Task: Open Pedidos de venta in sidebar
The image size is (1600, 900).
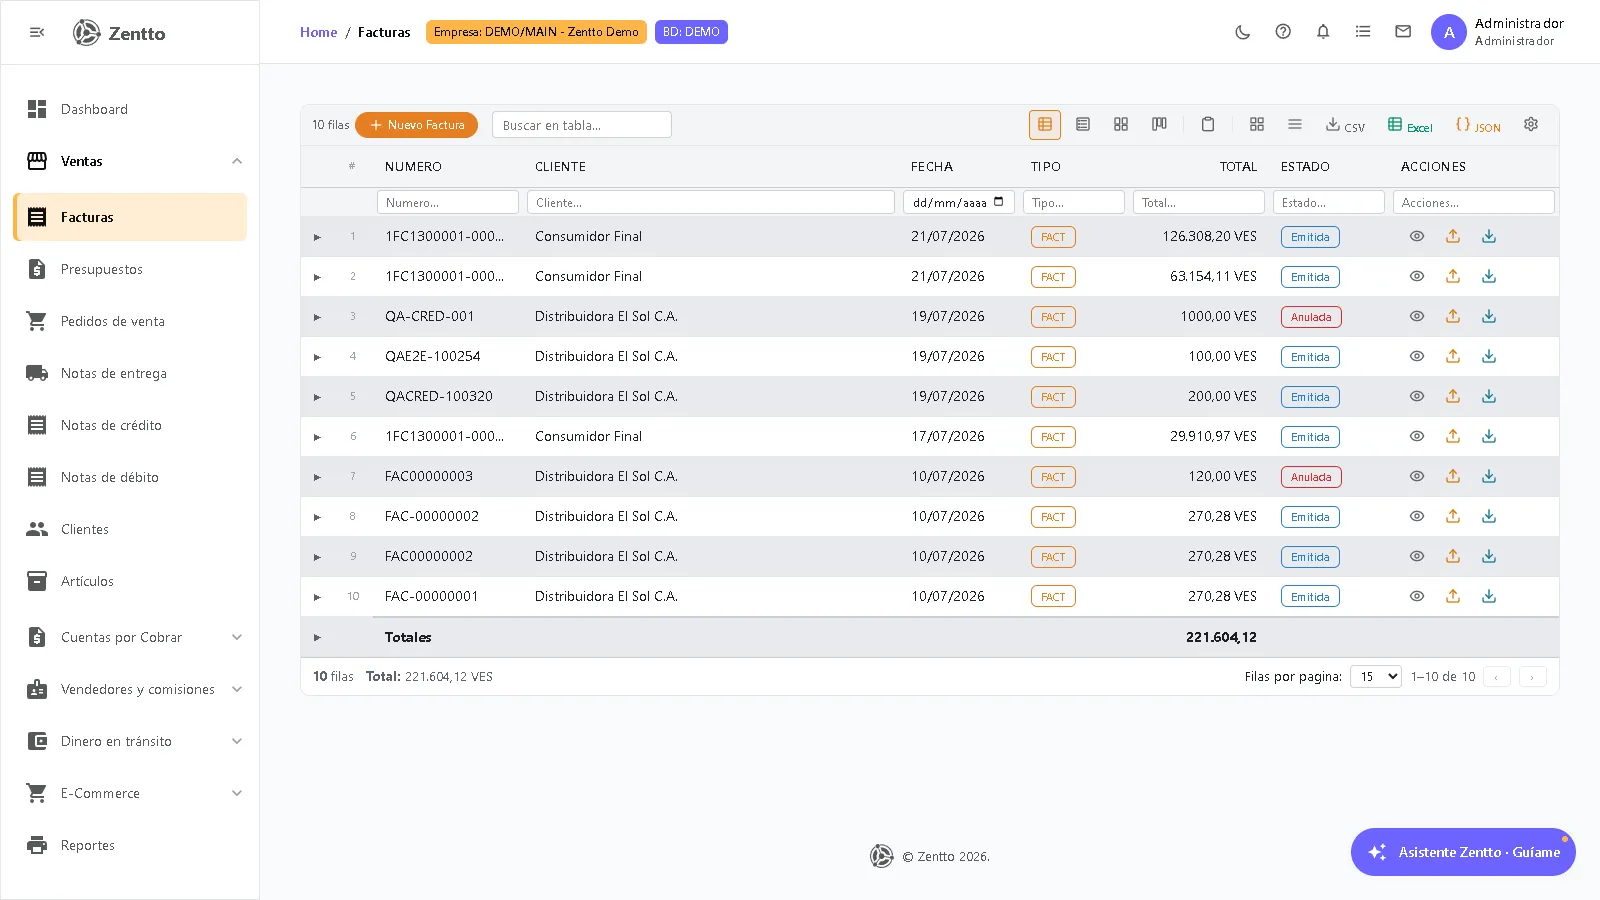Action: pos(130,321)
